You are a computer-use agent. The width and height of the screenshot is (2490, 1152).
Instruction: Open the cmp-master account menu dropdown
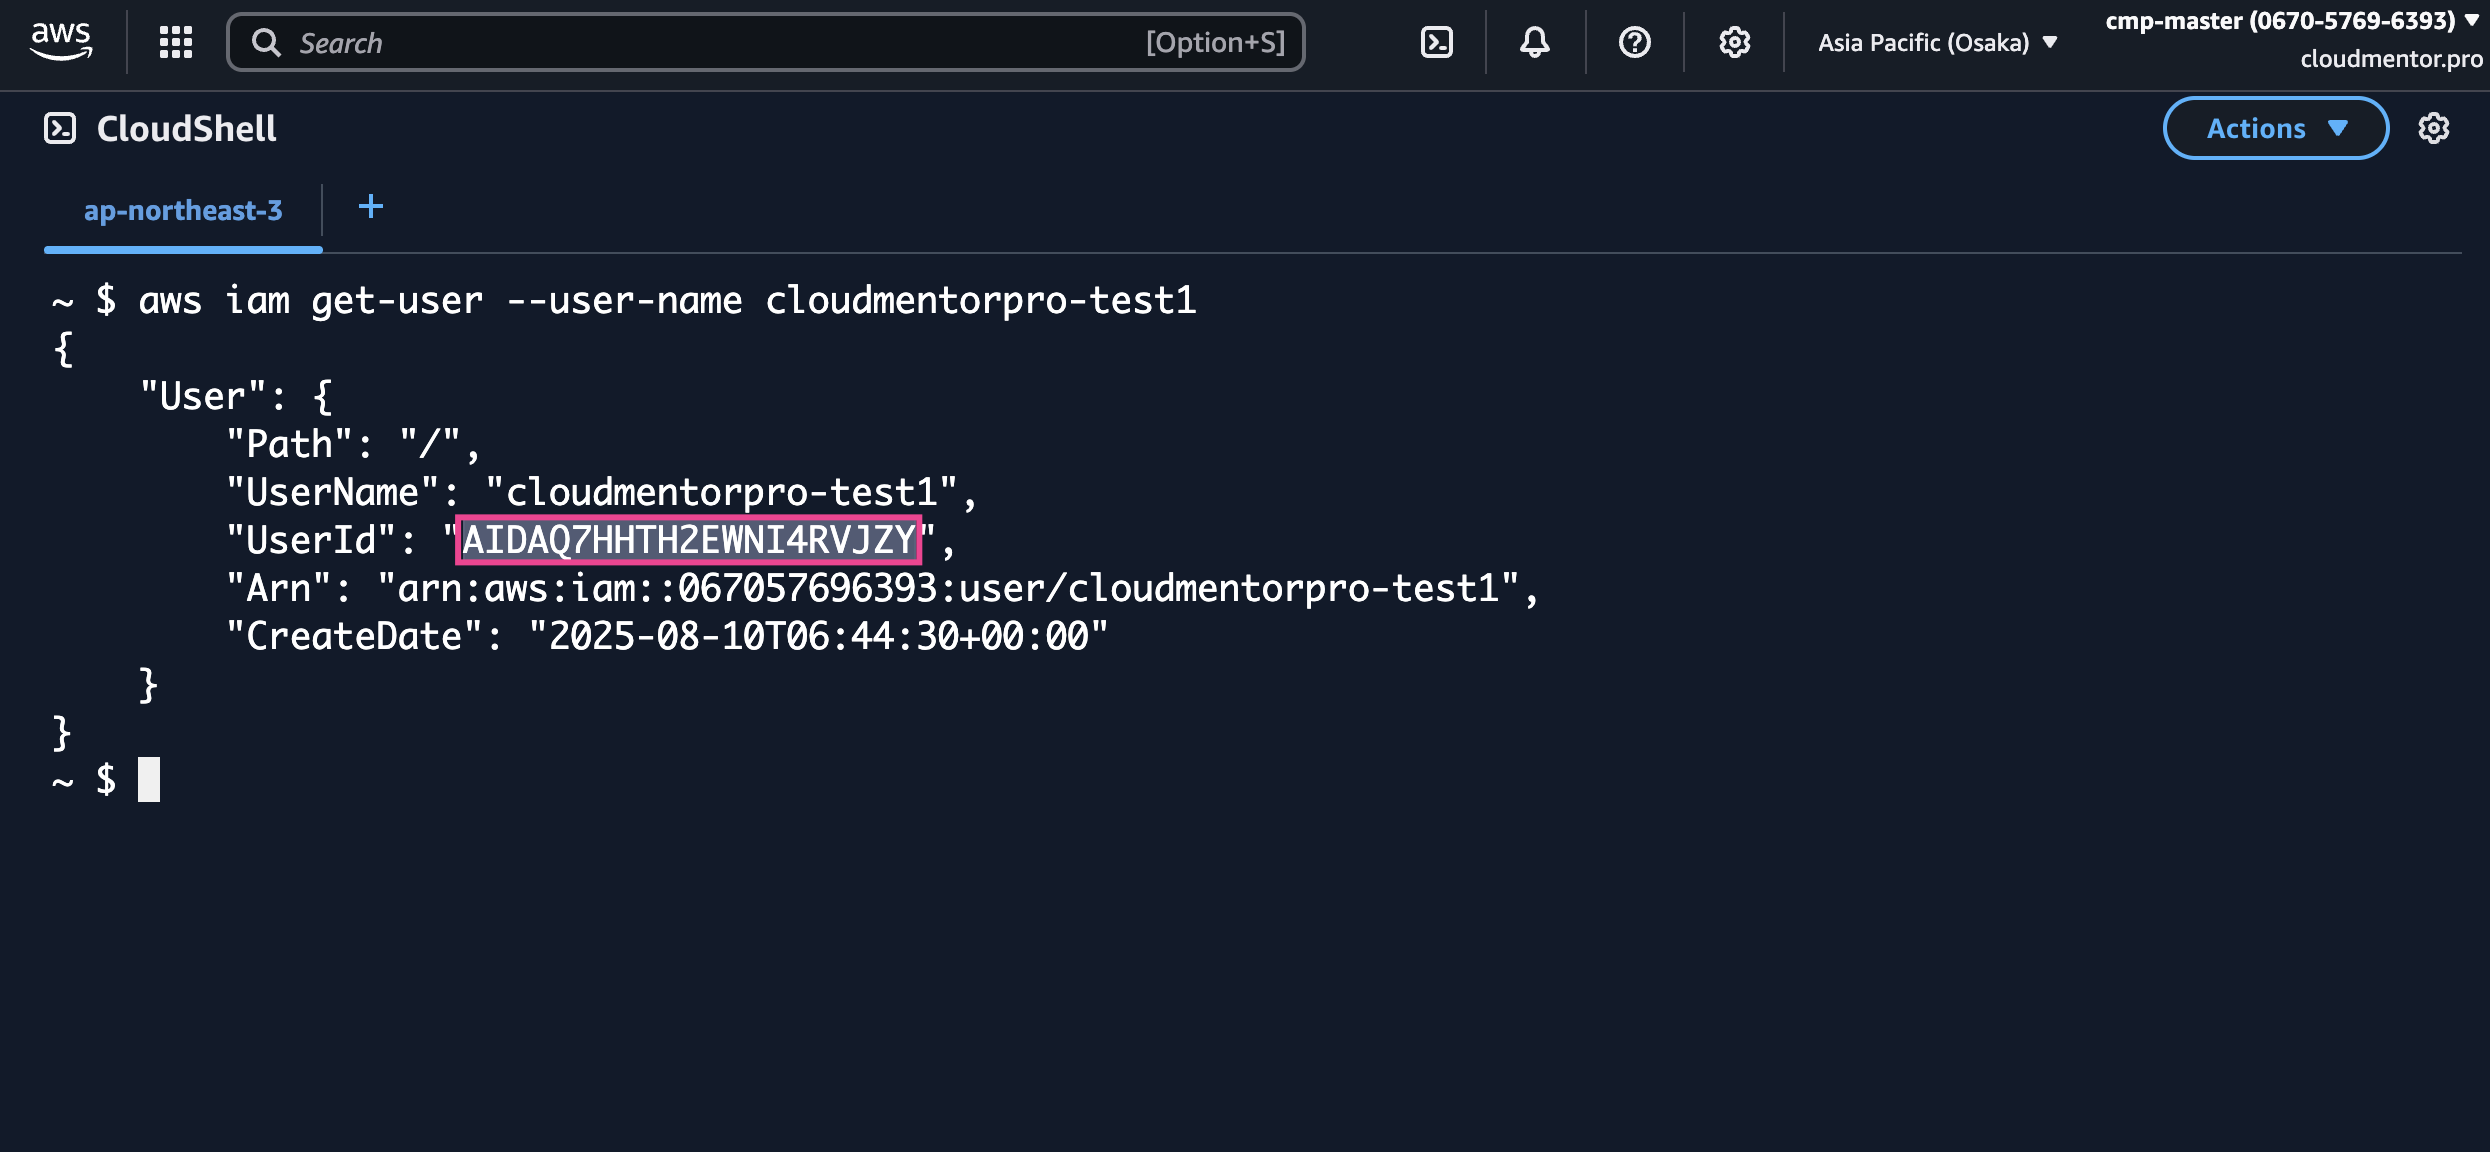(x=2290, y=21)
